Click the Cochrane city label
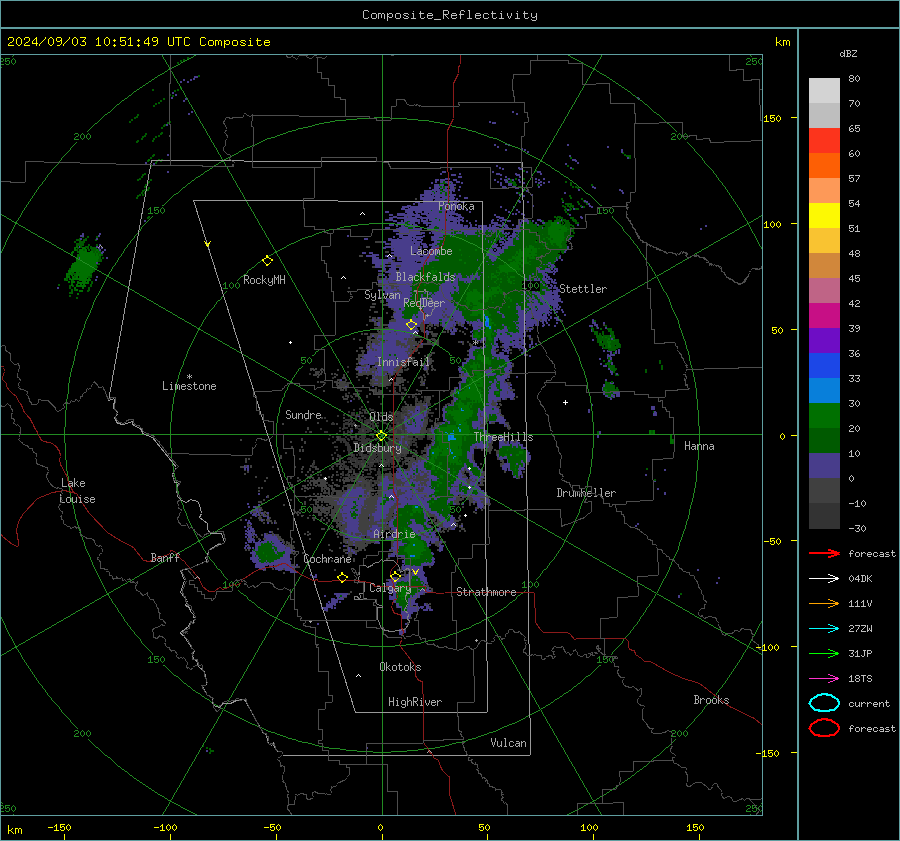 (x=327, y=559)
